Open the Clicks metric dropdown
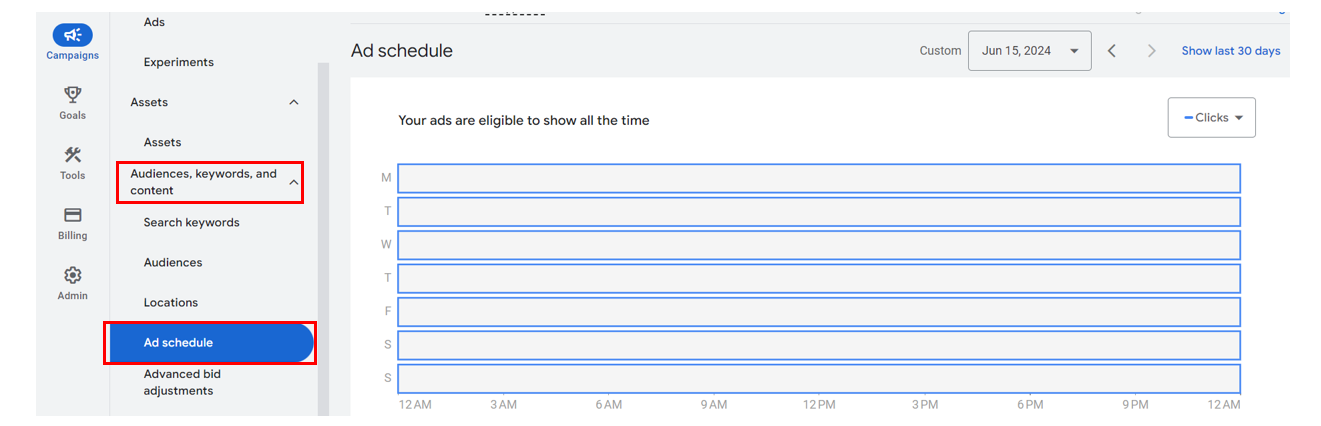This screenshot has width=1321, height=426. coord(1211,118)
